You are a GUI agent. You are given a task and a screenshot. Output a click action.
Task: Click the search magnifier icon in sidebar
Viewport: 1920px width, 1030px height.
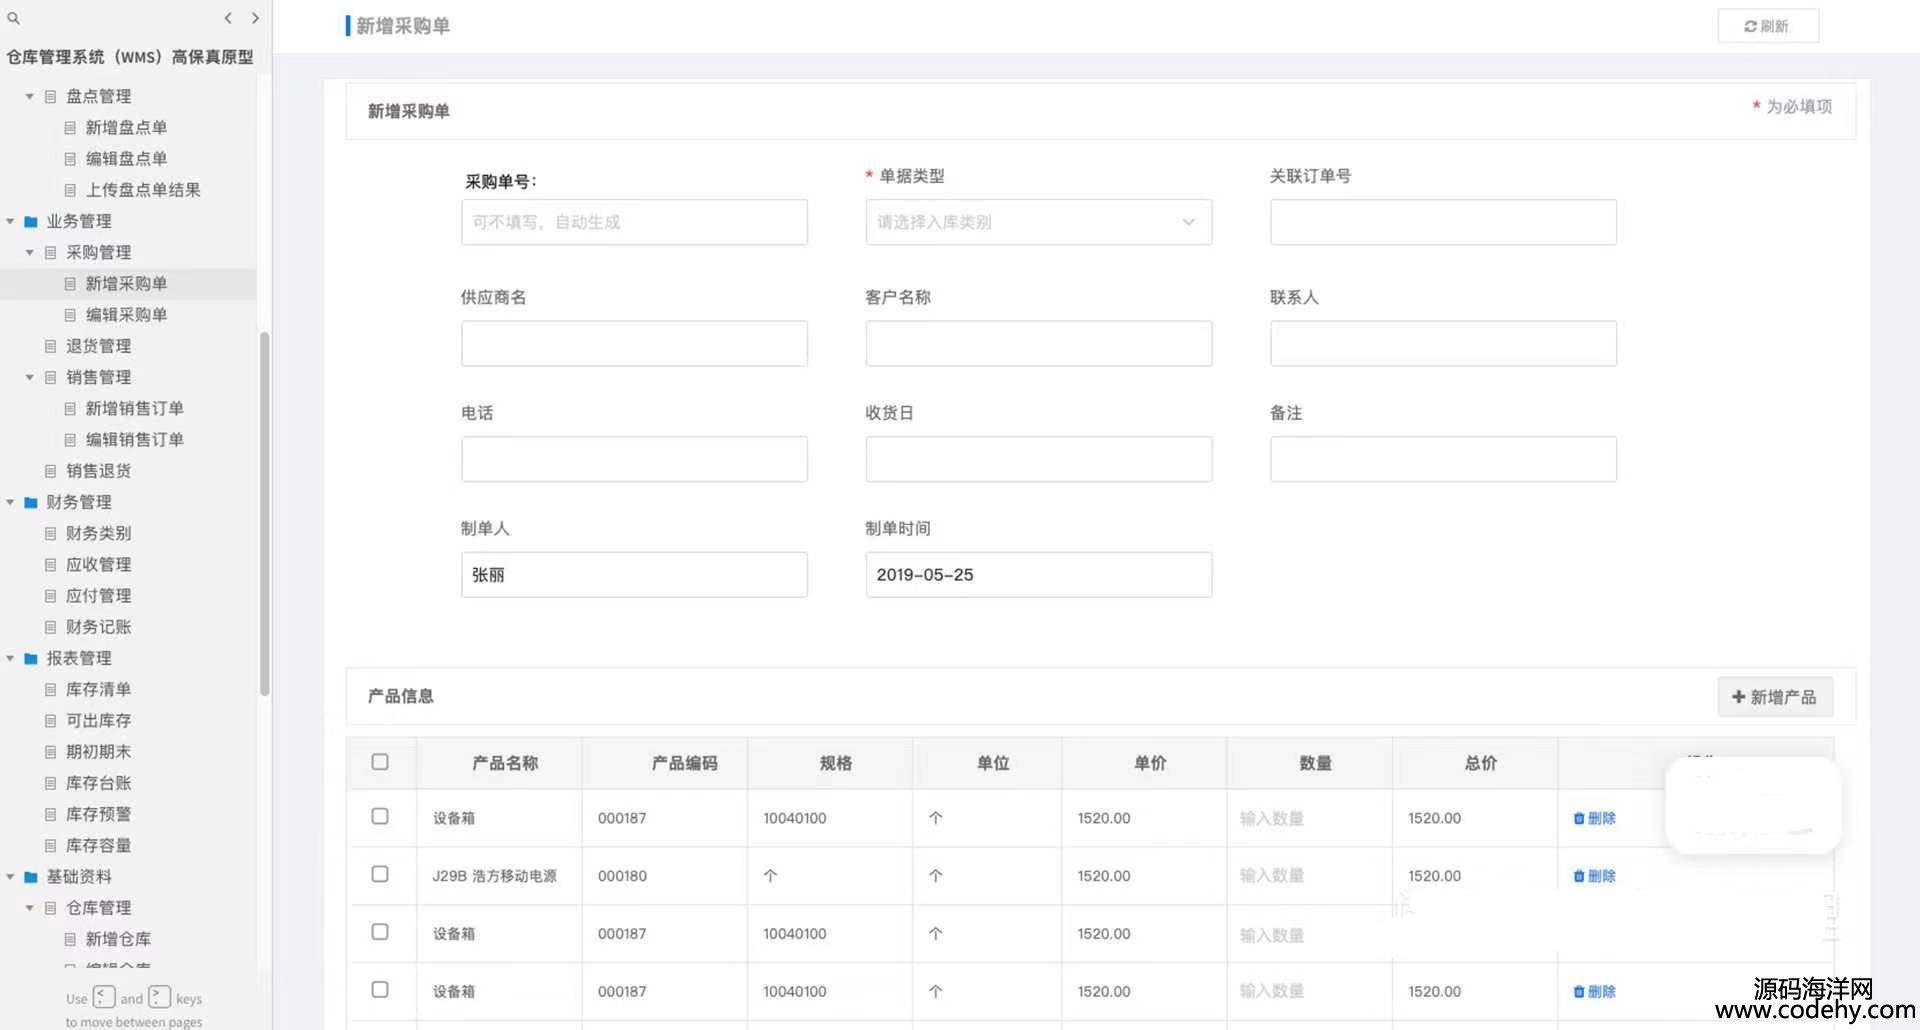point(13,18)
